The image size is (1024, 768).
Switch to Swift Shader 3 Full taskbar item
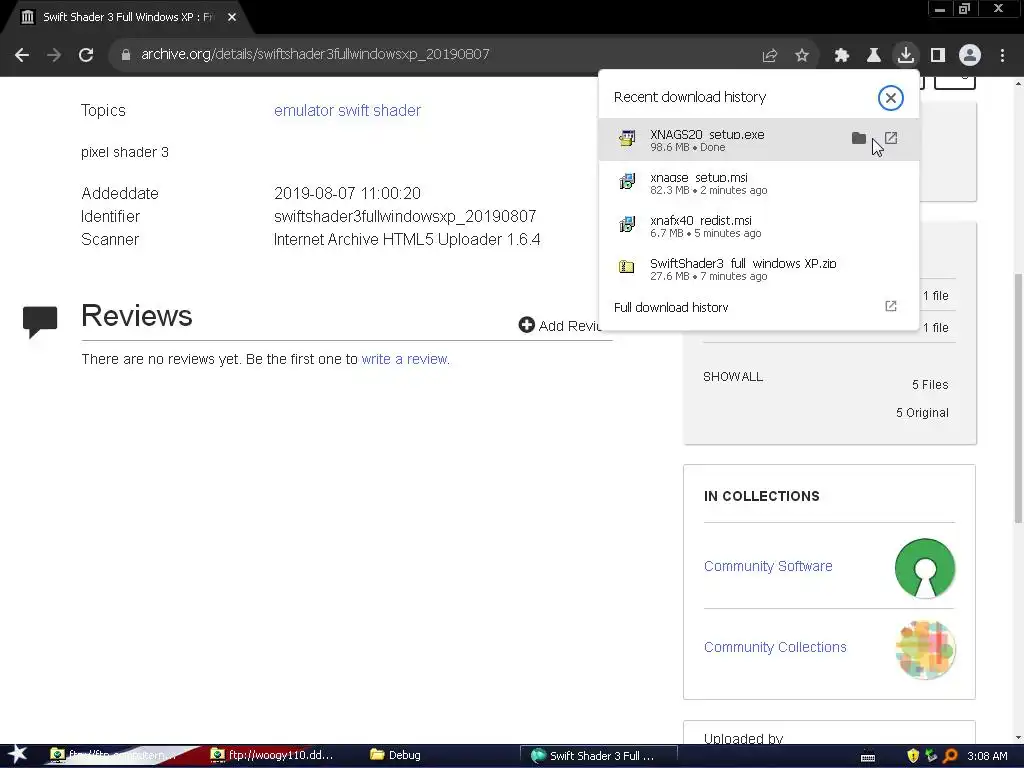pyautogui.click(x=598, y=756)
